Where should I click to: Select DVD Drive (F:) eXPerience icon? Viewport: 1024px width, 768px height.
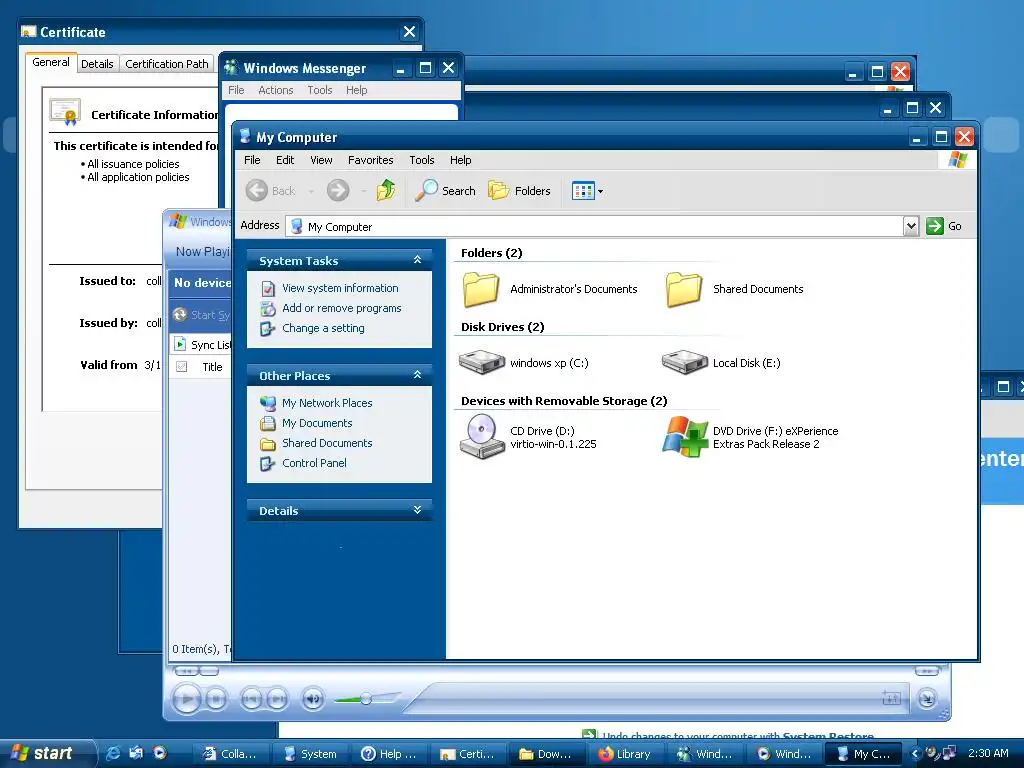point(684,436)
